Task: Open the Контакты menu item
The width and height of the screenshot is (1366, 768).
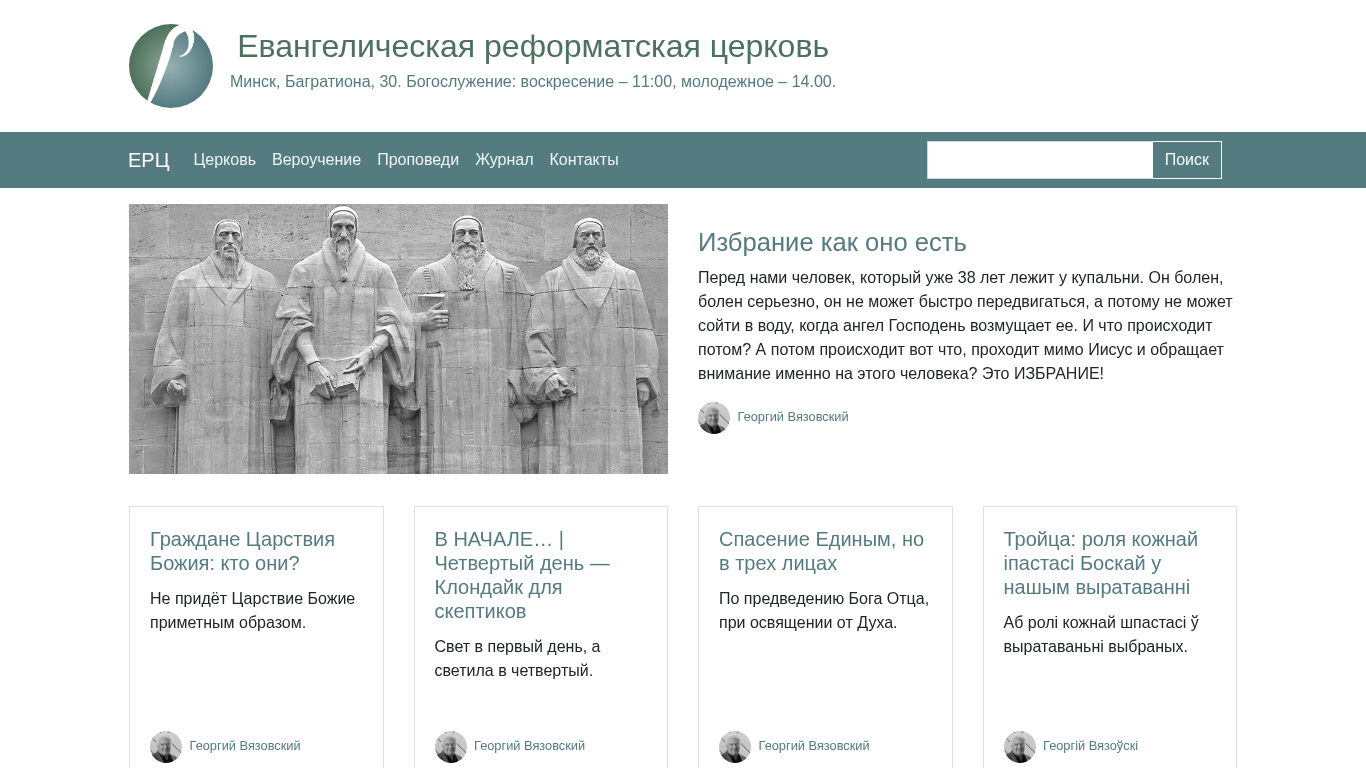Action: [584, 160]
